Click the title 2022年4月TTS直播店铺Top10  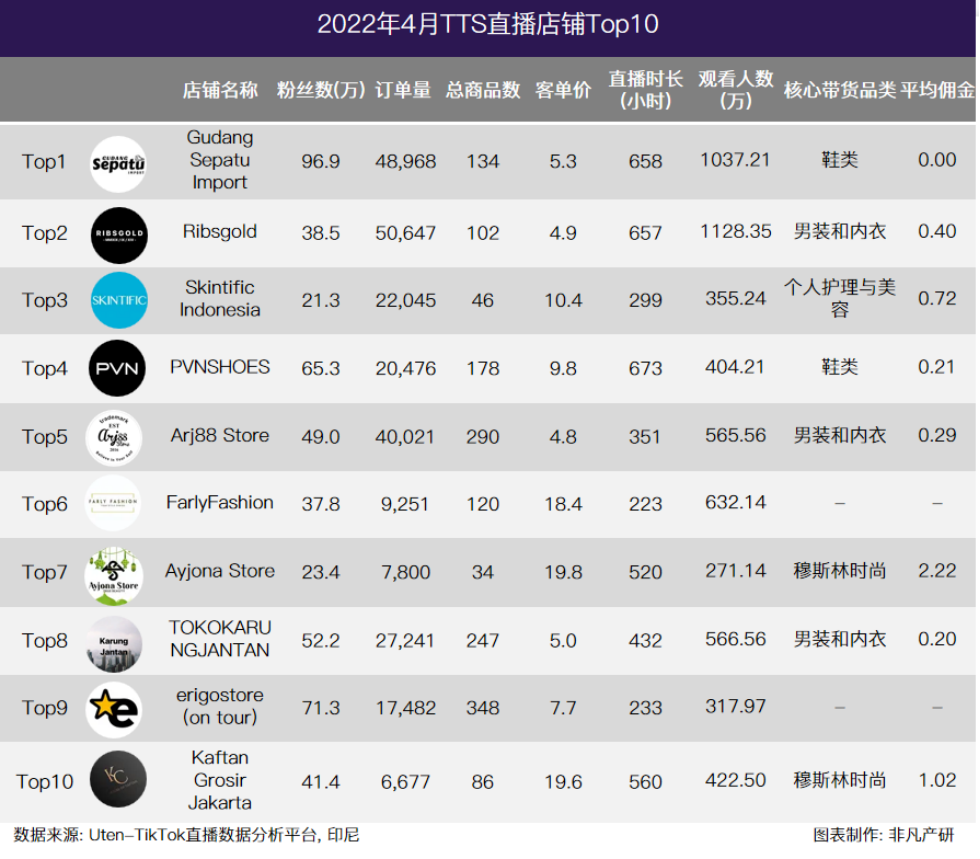(x=488, y=24)
